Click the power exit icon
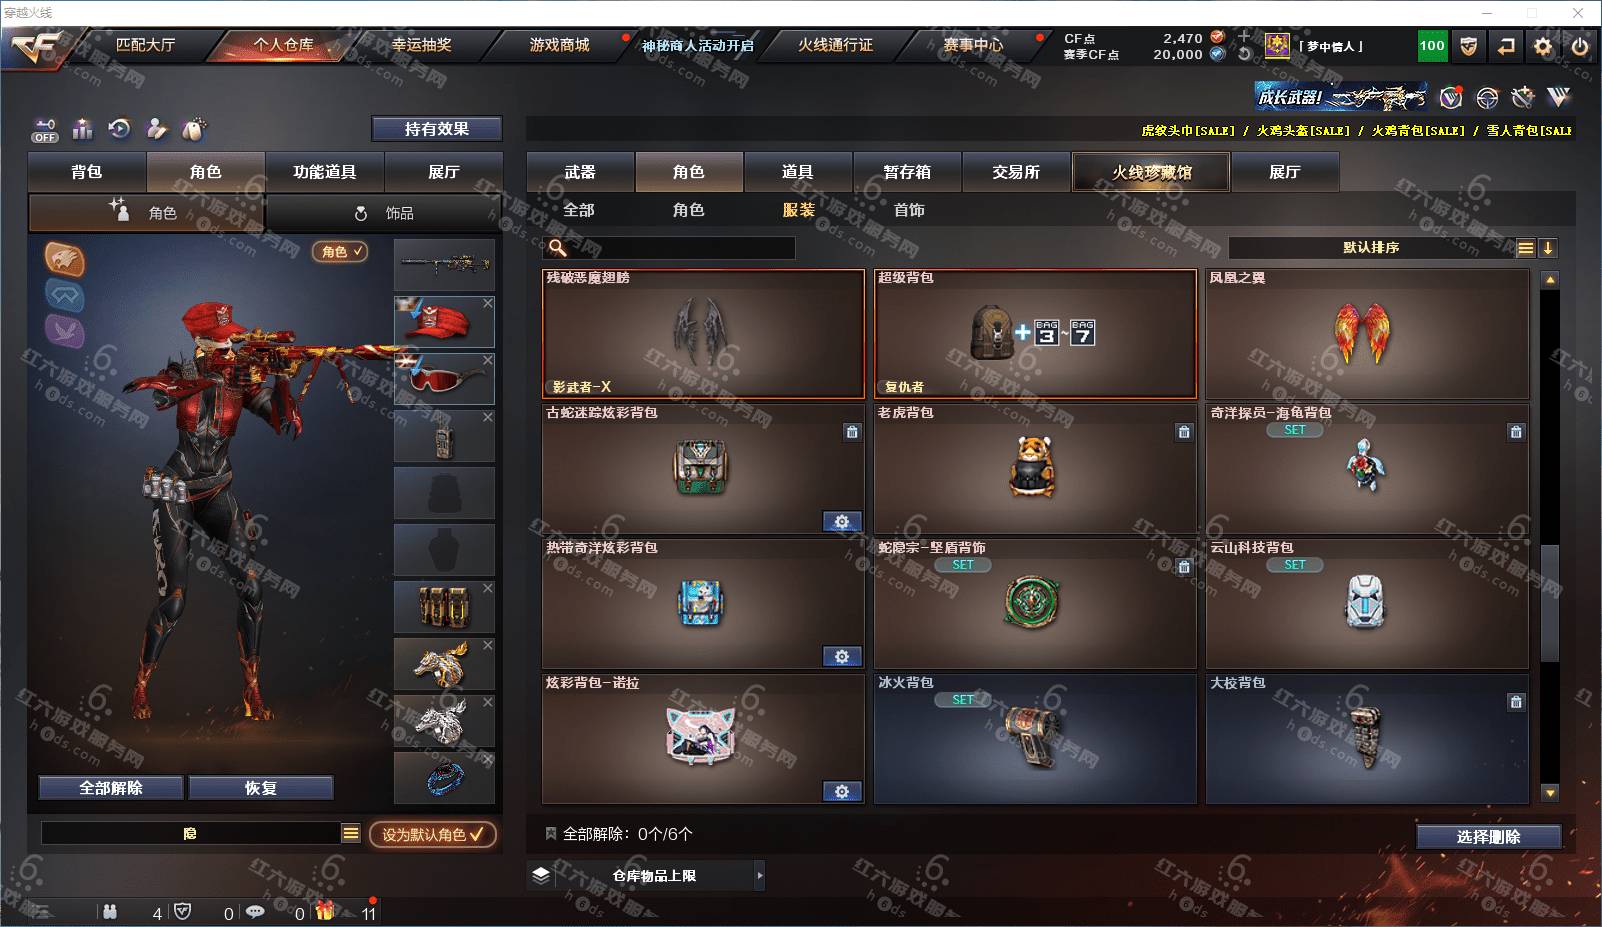 (1580, 46)
